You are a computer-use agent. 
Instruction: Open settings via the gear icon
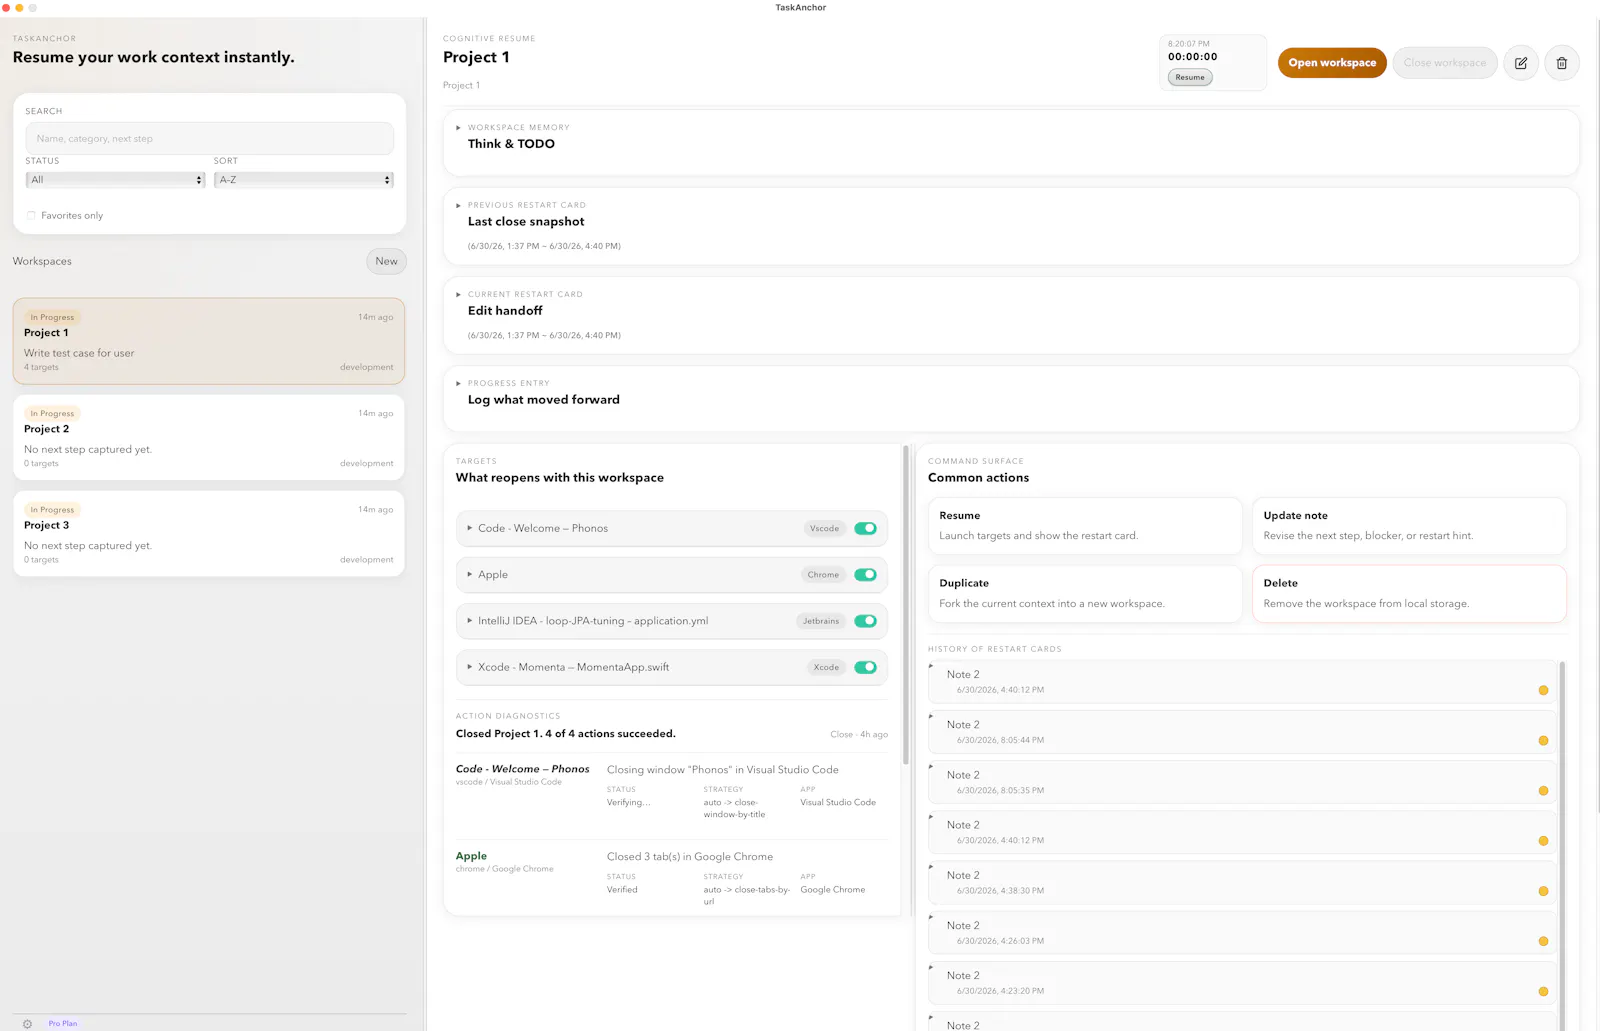click(x=27, y=1023)
